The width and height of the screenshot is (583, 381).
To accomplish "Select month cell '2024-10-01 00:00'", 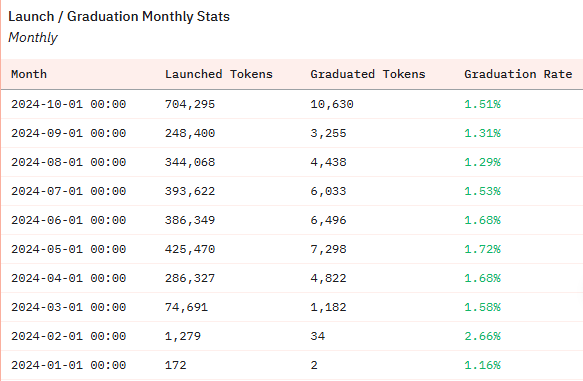I will pyautogui.click(x=69, y=104).
